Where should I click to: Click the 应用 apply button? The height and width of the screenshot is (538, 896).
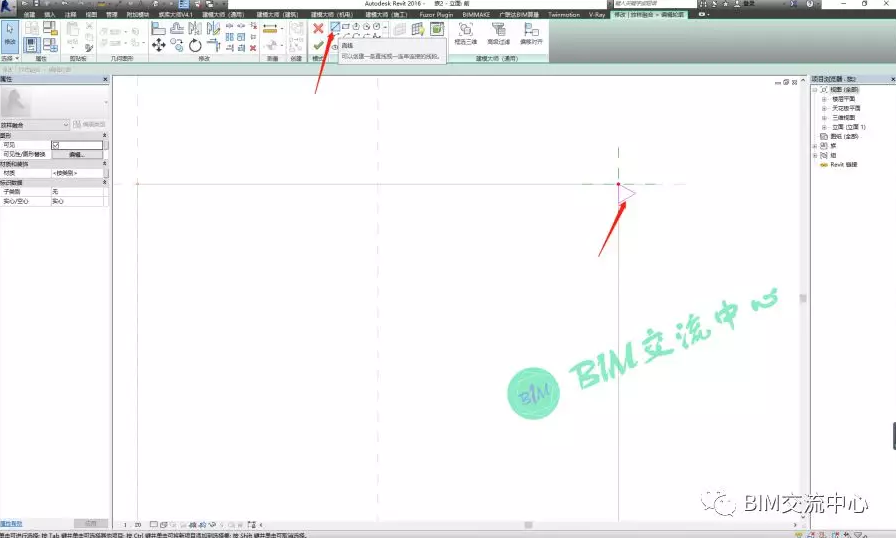pyautogui.click(x=91, y=524)
